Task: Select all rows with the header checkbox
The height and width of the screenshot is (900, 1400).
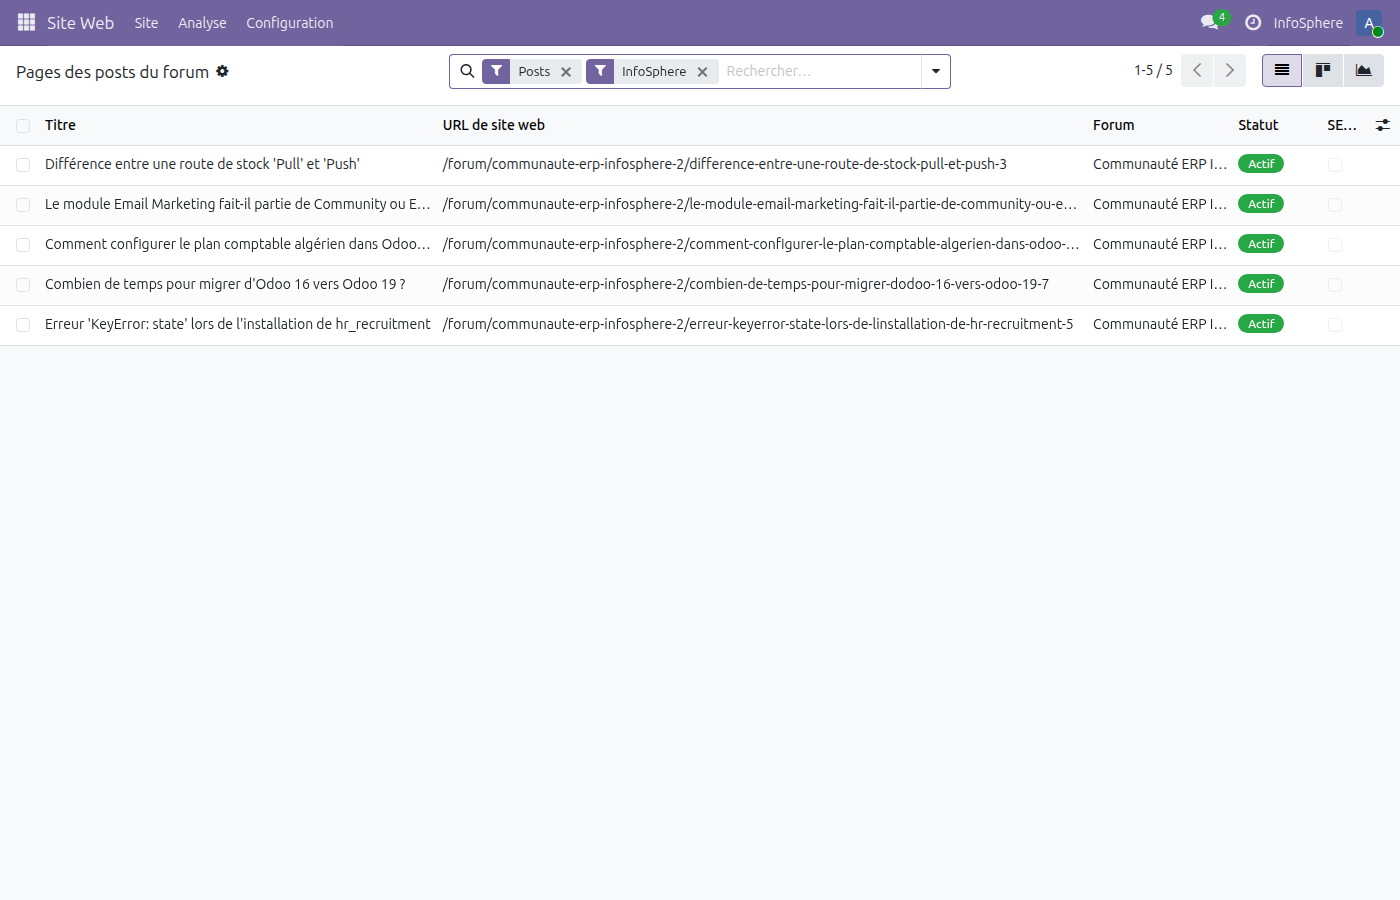Action: coord(22,125)
